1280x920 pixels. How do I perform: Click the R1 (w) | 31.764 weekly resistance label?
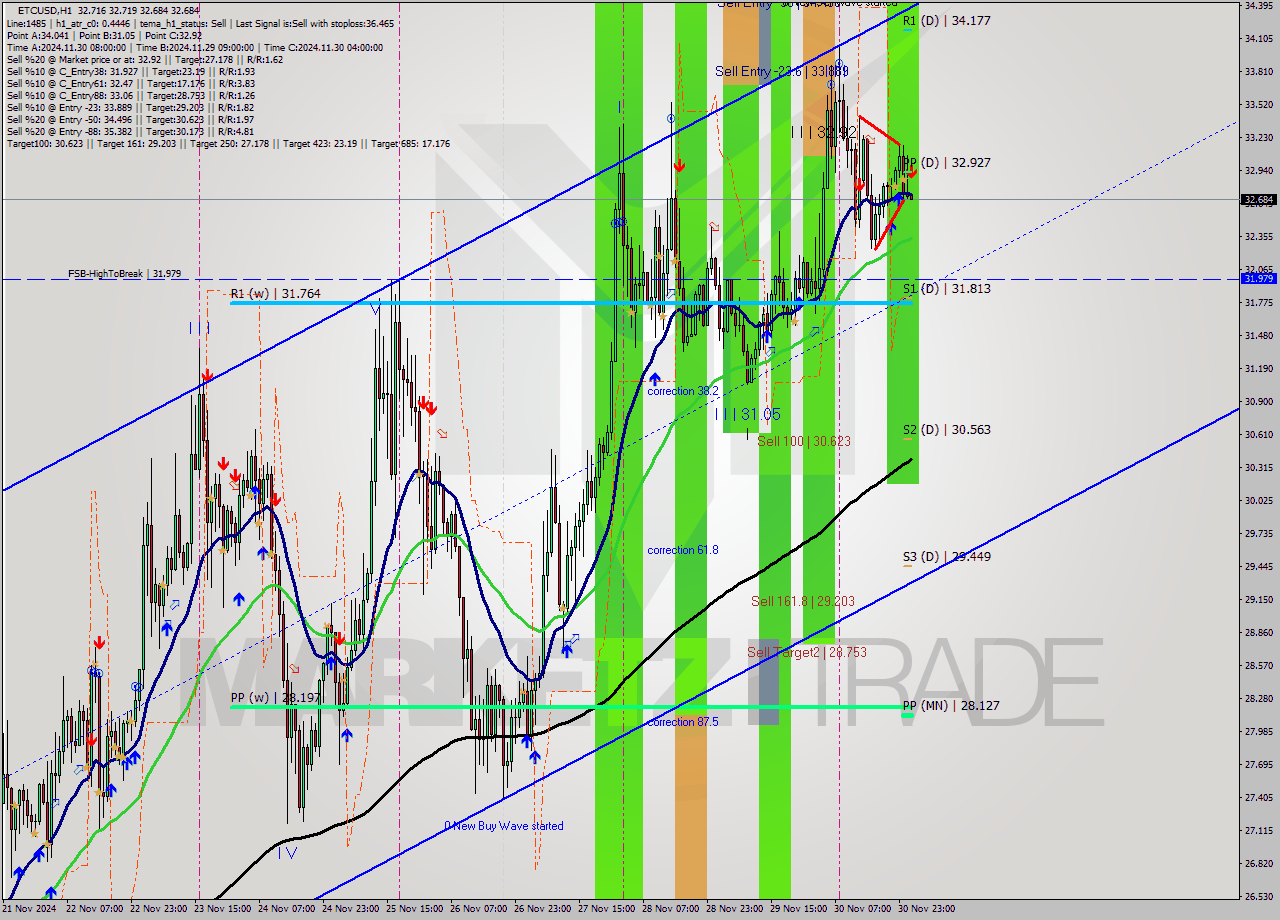pyautogui.click(x=275, y=293)
